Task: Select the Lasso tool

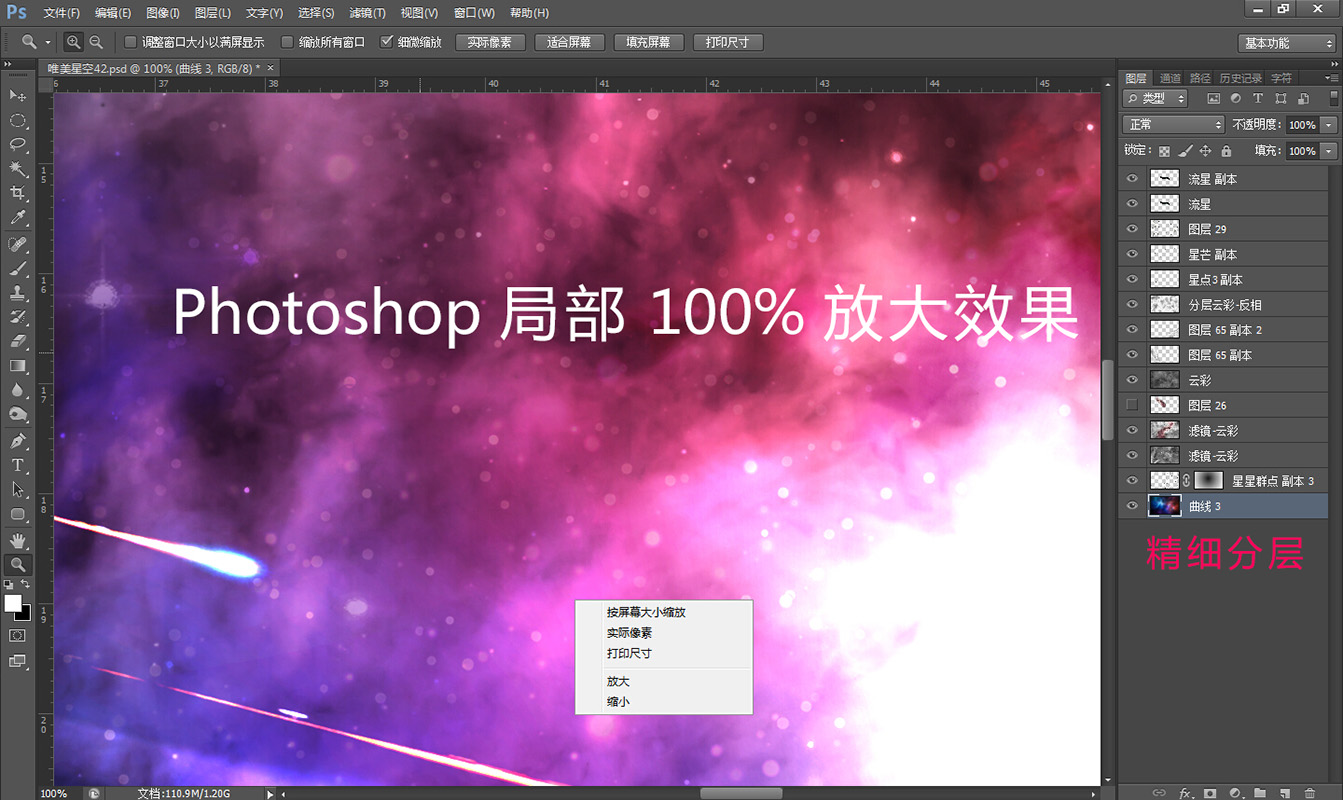Action: point(18,145)
